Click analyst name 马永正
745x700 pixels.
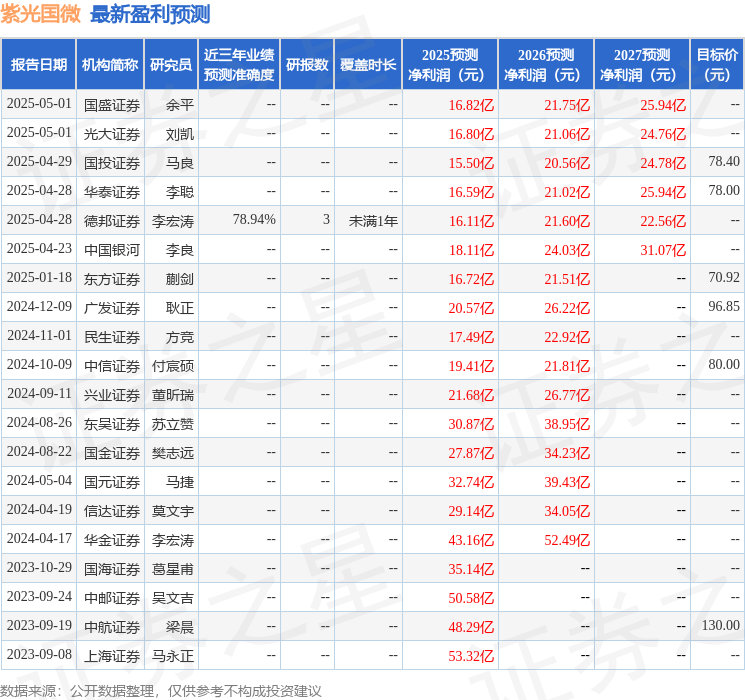pyautogui.click(x=172, y=656)
